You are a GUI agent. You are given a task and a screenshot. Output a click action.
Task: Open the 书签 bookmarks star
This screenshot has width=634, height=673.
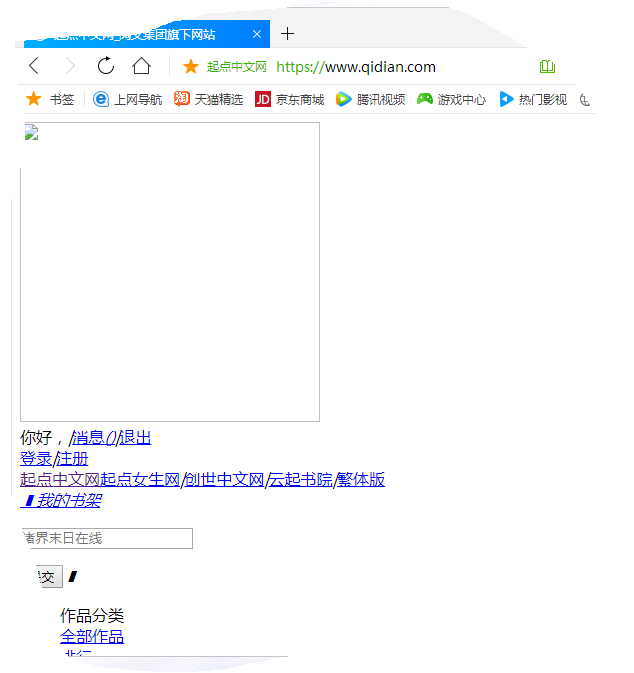click(50, 99)
